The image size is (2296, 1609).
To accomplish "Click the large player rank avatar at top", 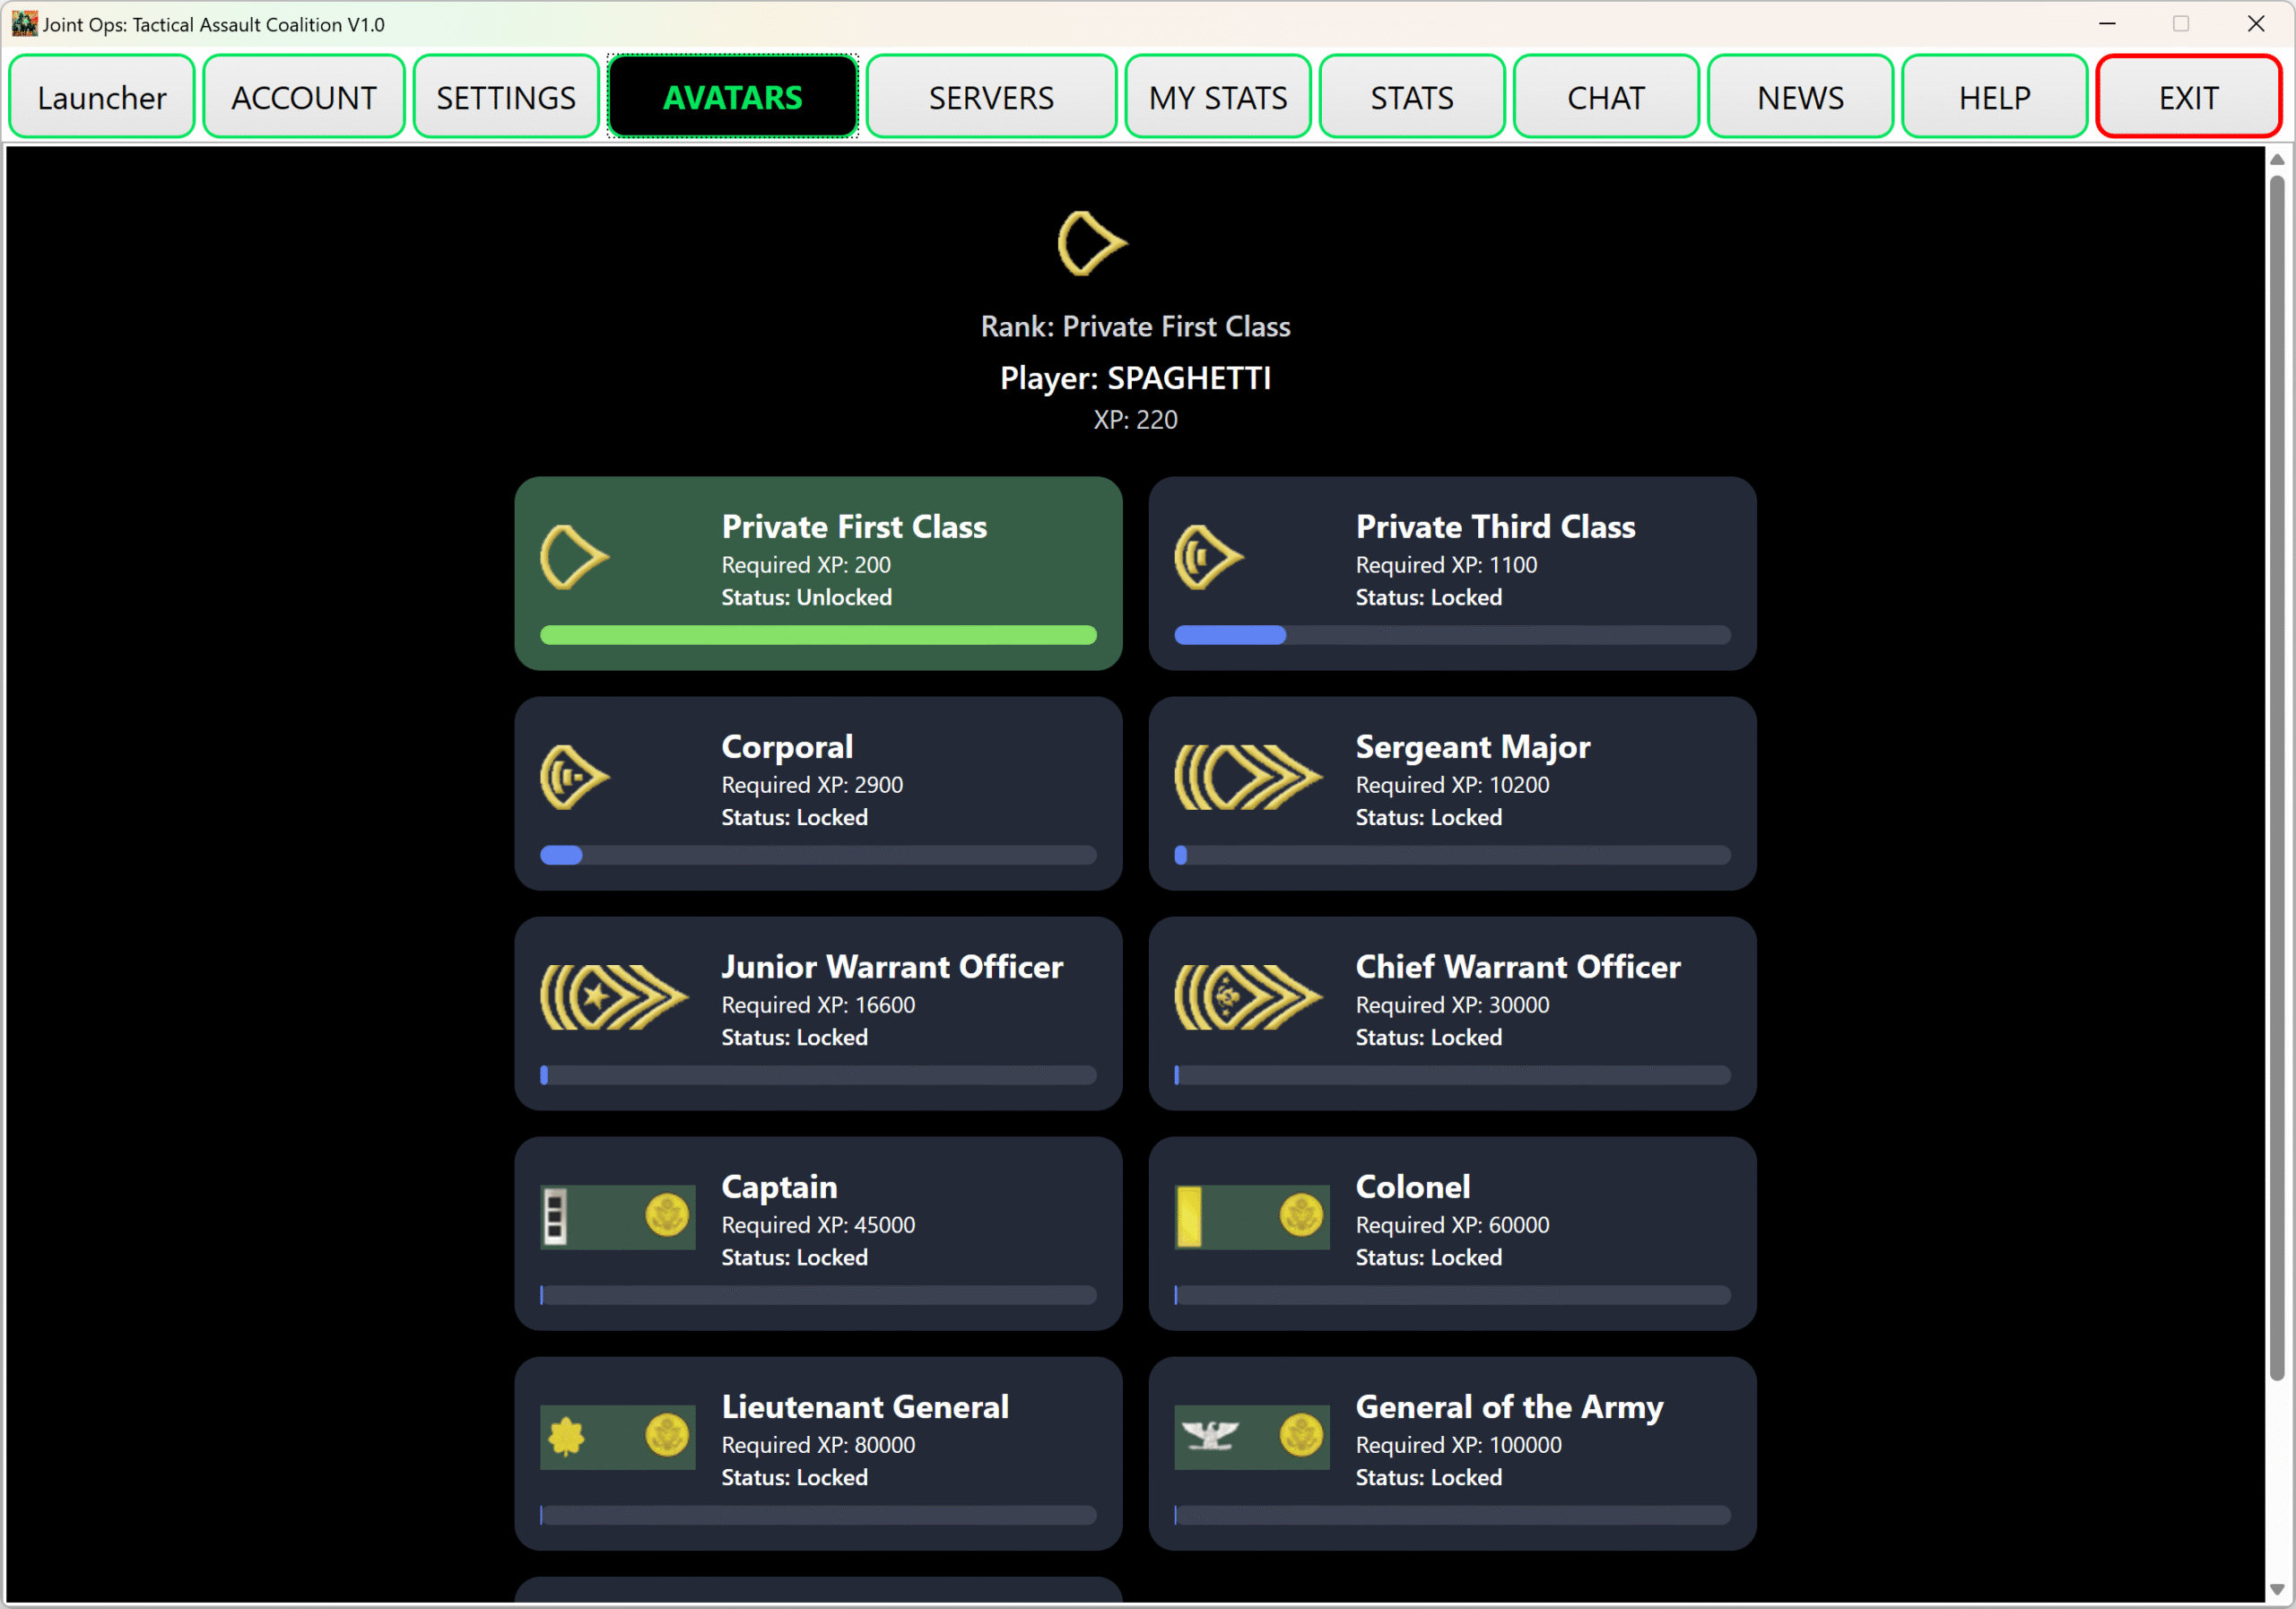I will tap(1091, 243).
